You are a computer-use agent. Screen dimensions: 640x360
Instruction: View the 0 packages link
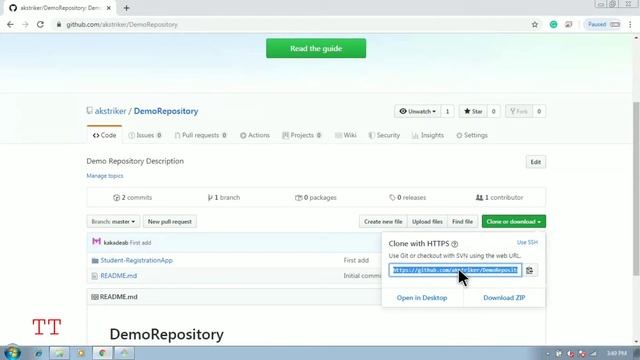(x=316, y=198)
